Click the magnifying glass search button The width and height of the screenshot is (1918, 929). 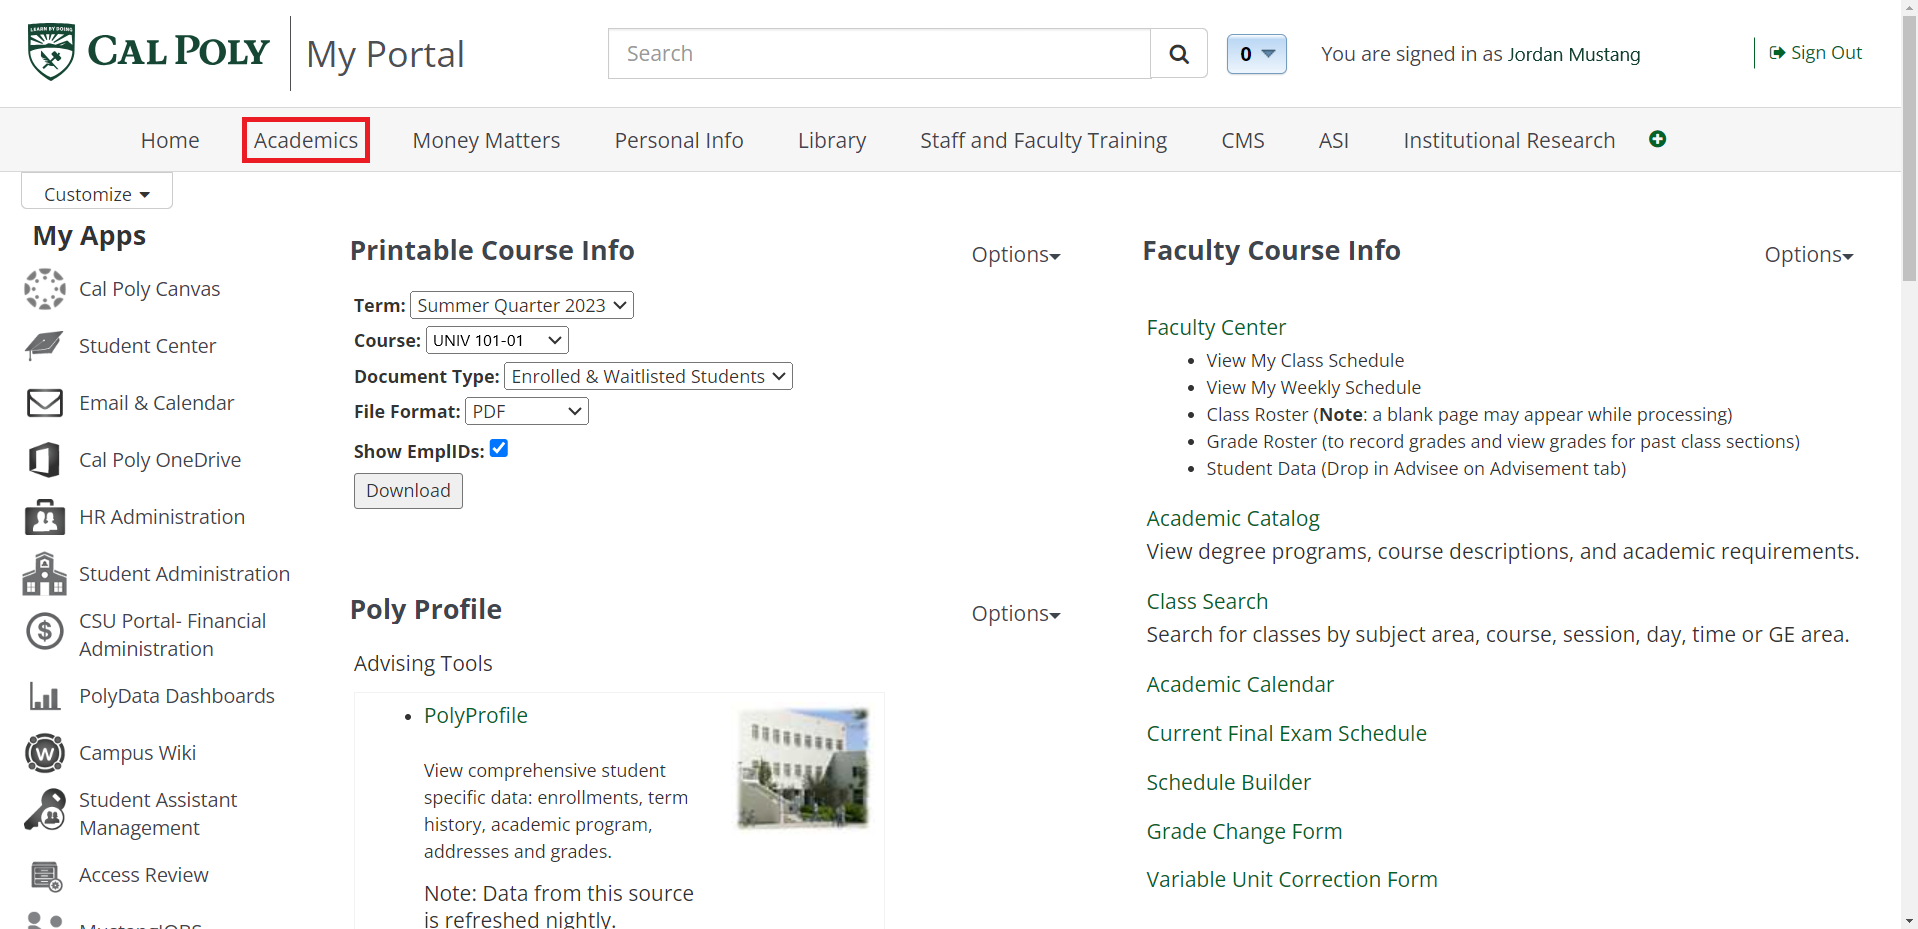coord(1179,54)
